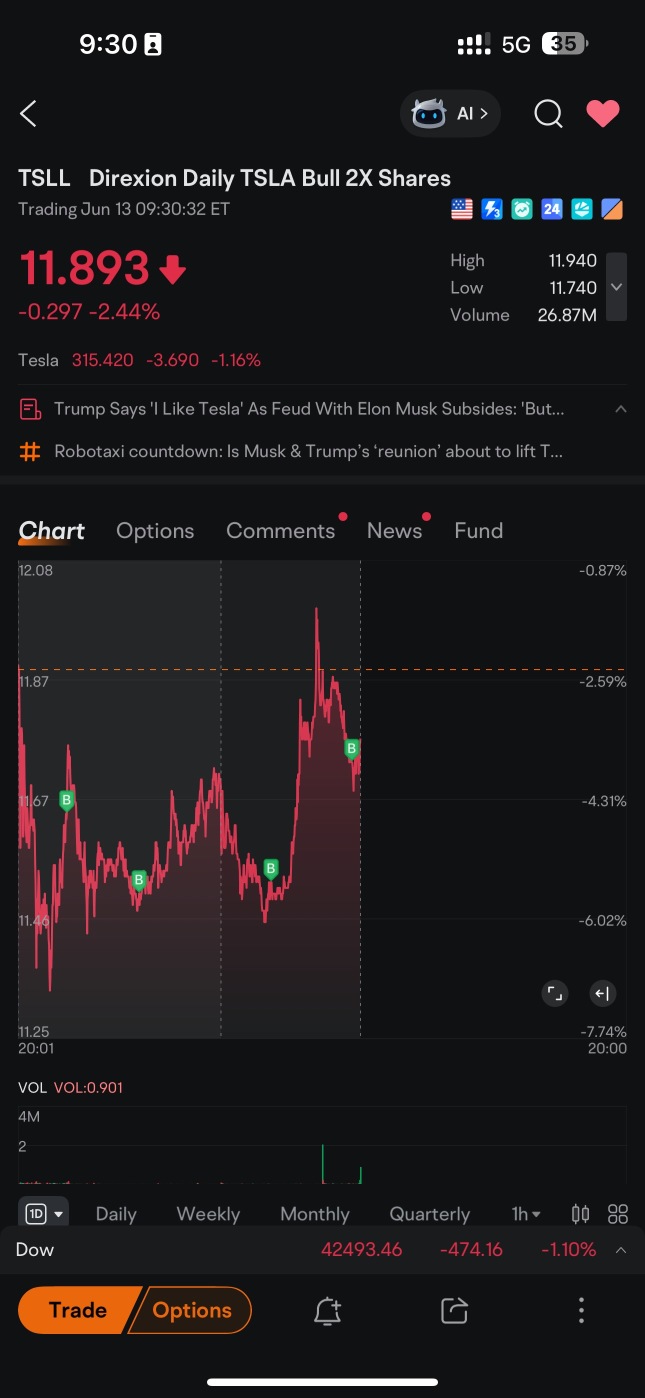Open the search magnifier icon
645x1398 pixels.
[x=548, y=114]
